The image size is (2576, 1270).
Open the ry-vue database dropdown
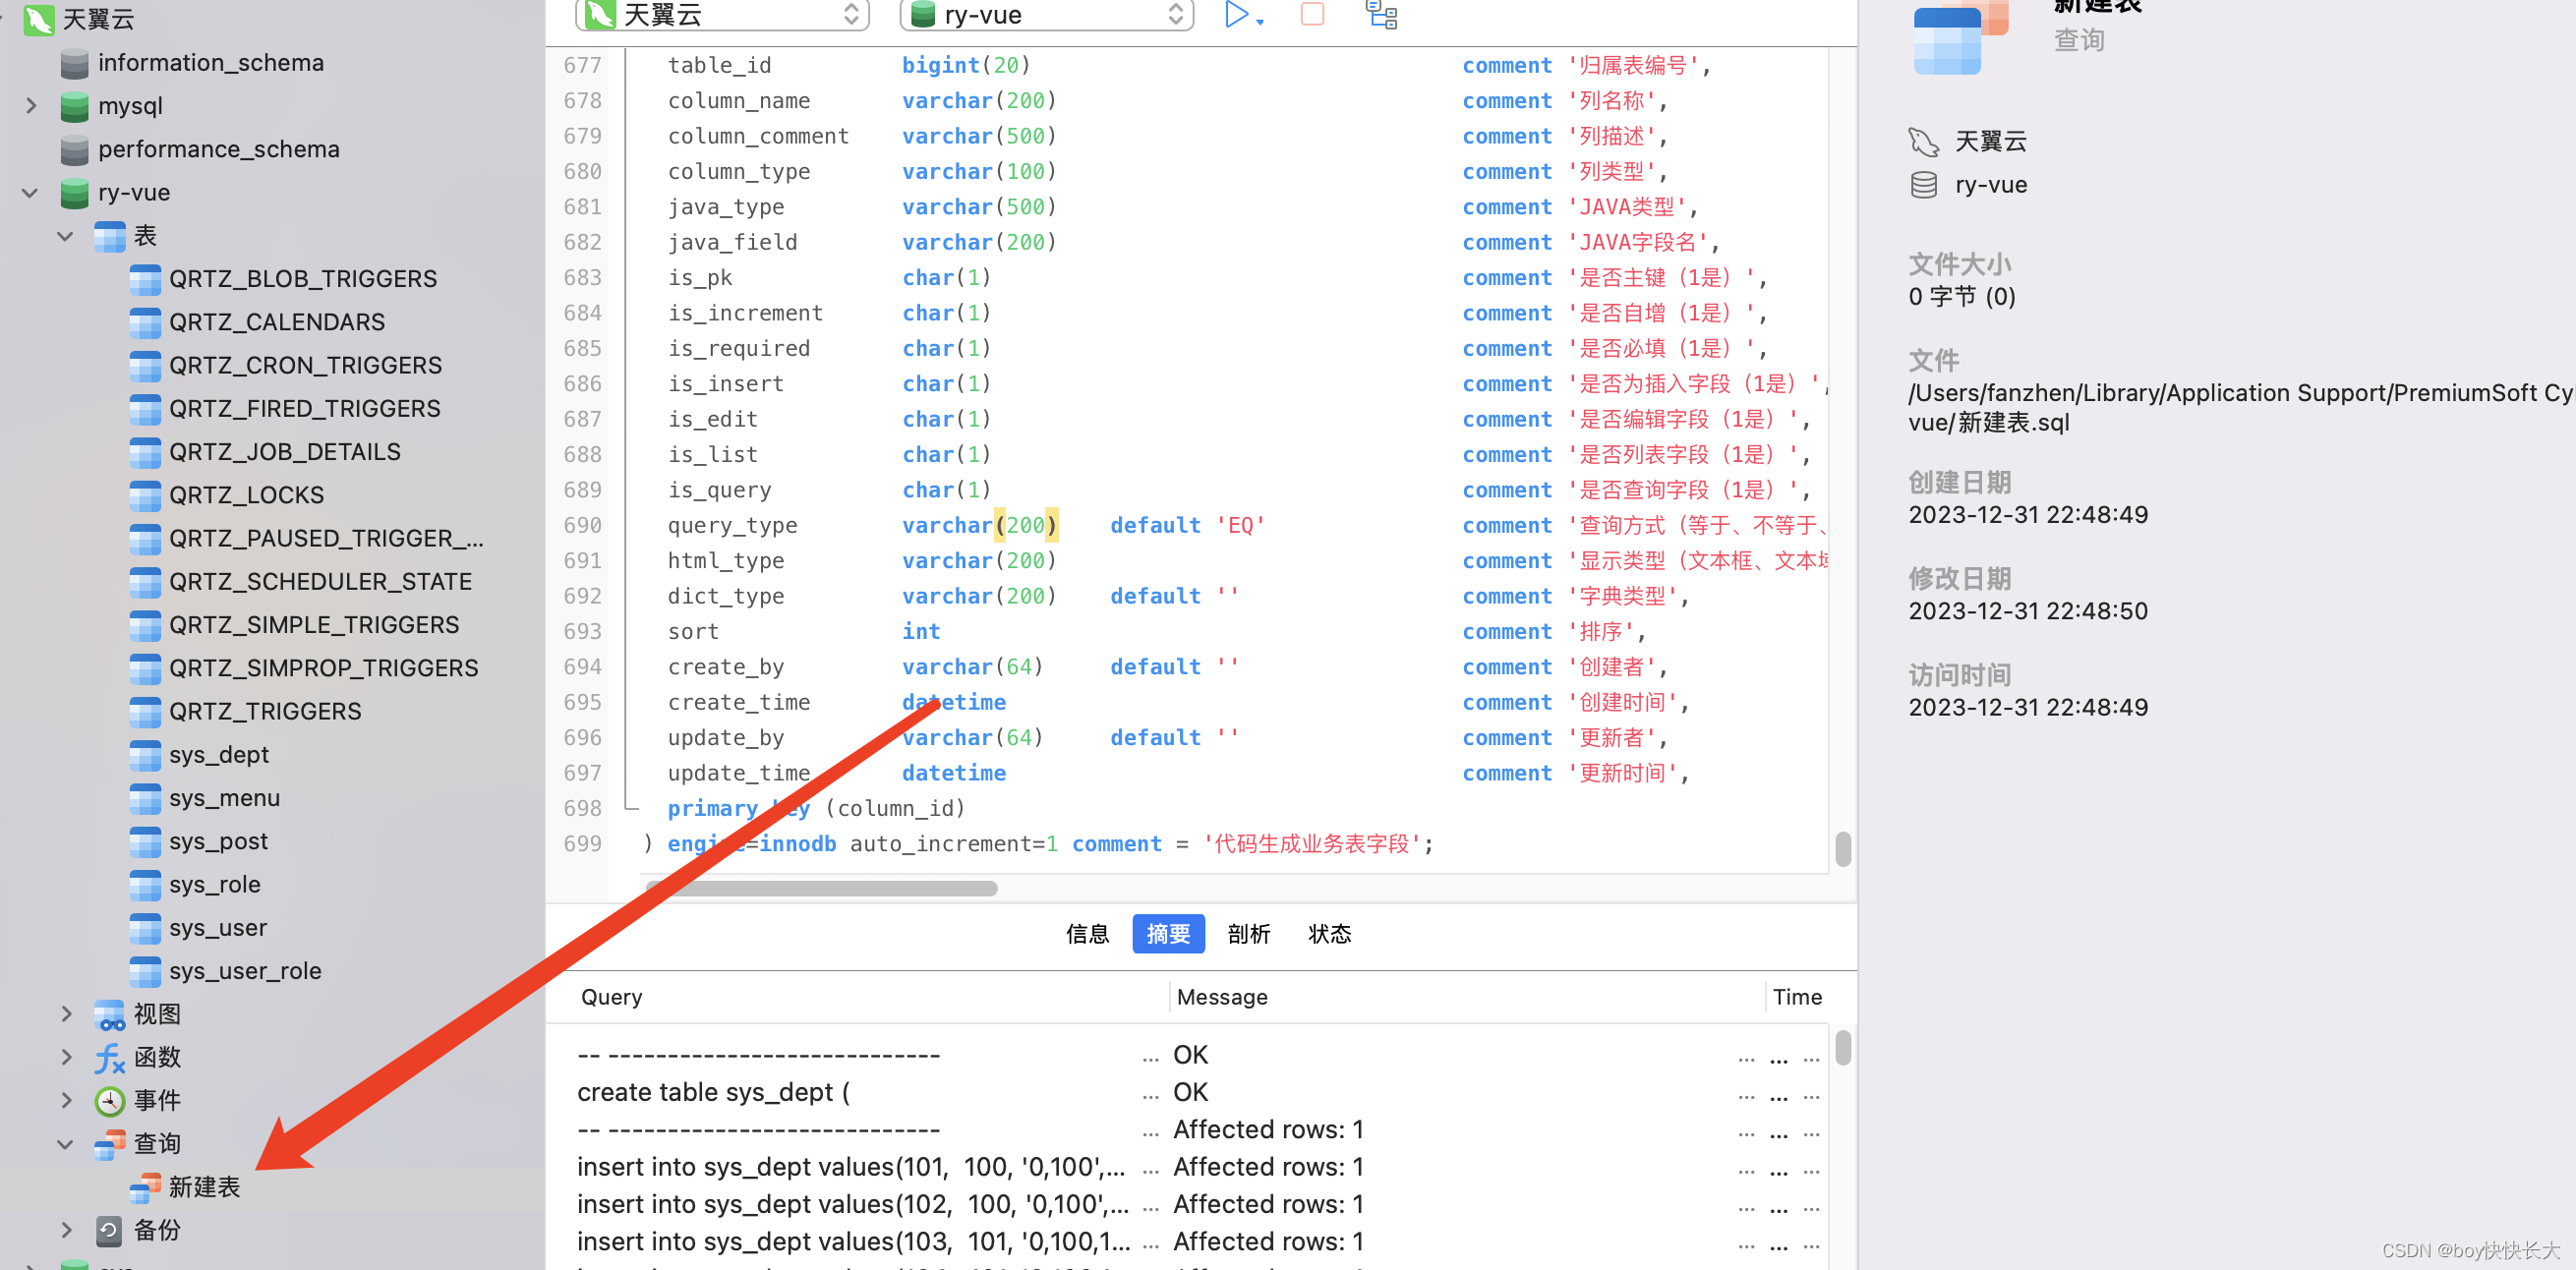click(1046, 14)
